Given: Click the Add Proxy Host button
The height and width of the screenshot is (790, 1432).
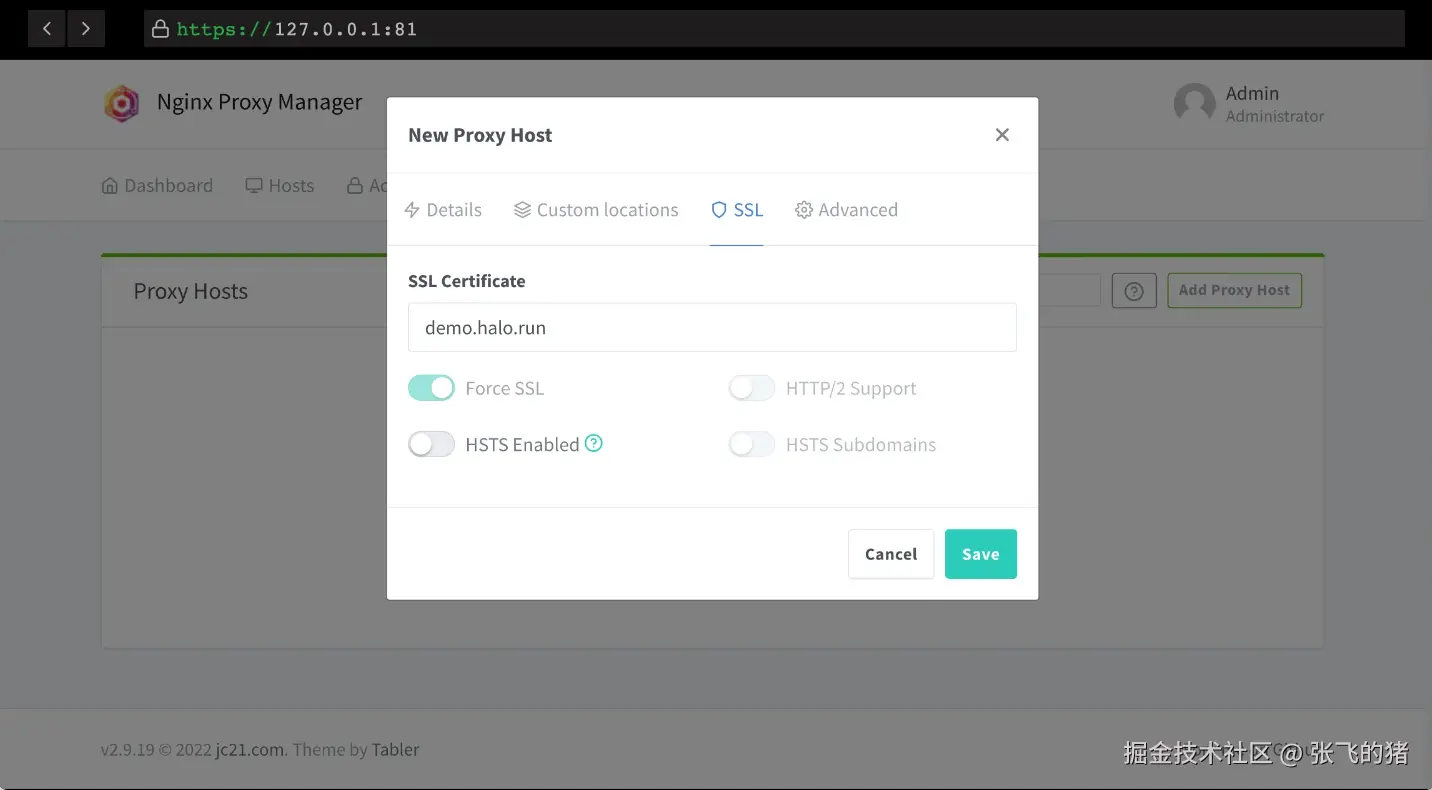Looking at the screenshot, I should coord(1234,290).
